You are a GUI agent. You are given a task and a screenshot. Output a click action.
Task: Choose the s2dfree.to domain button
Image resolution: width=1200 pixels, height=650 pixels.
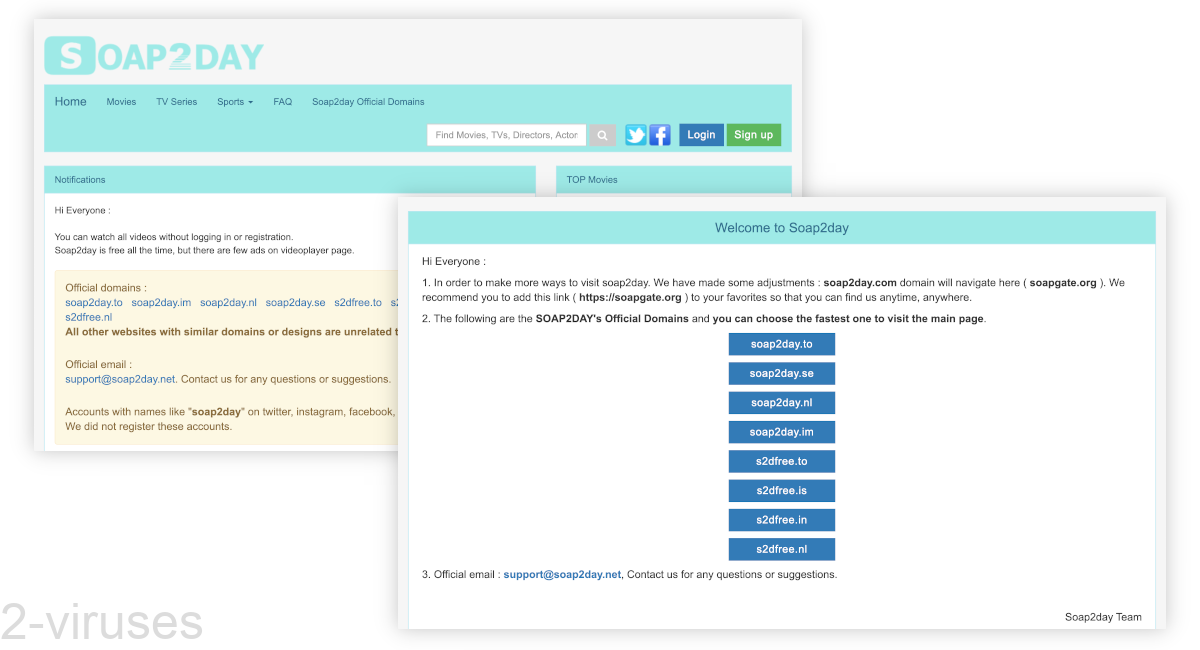(782, 461)
